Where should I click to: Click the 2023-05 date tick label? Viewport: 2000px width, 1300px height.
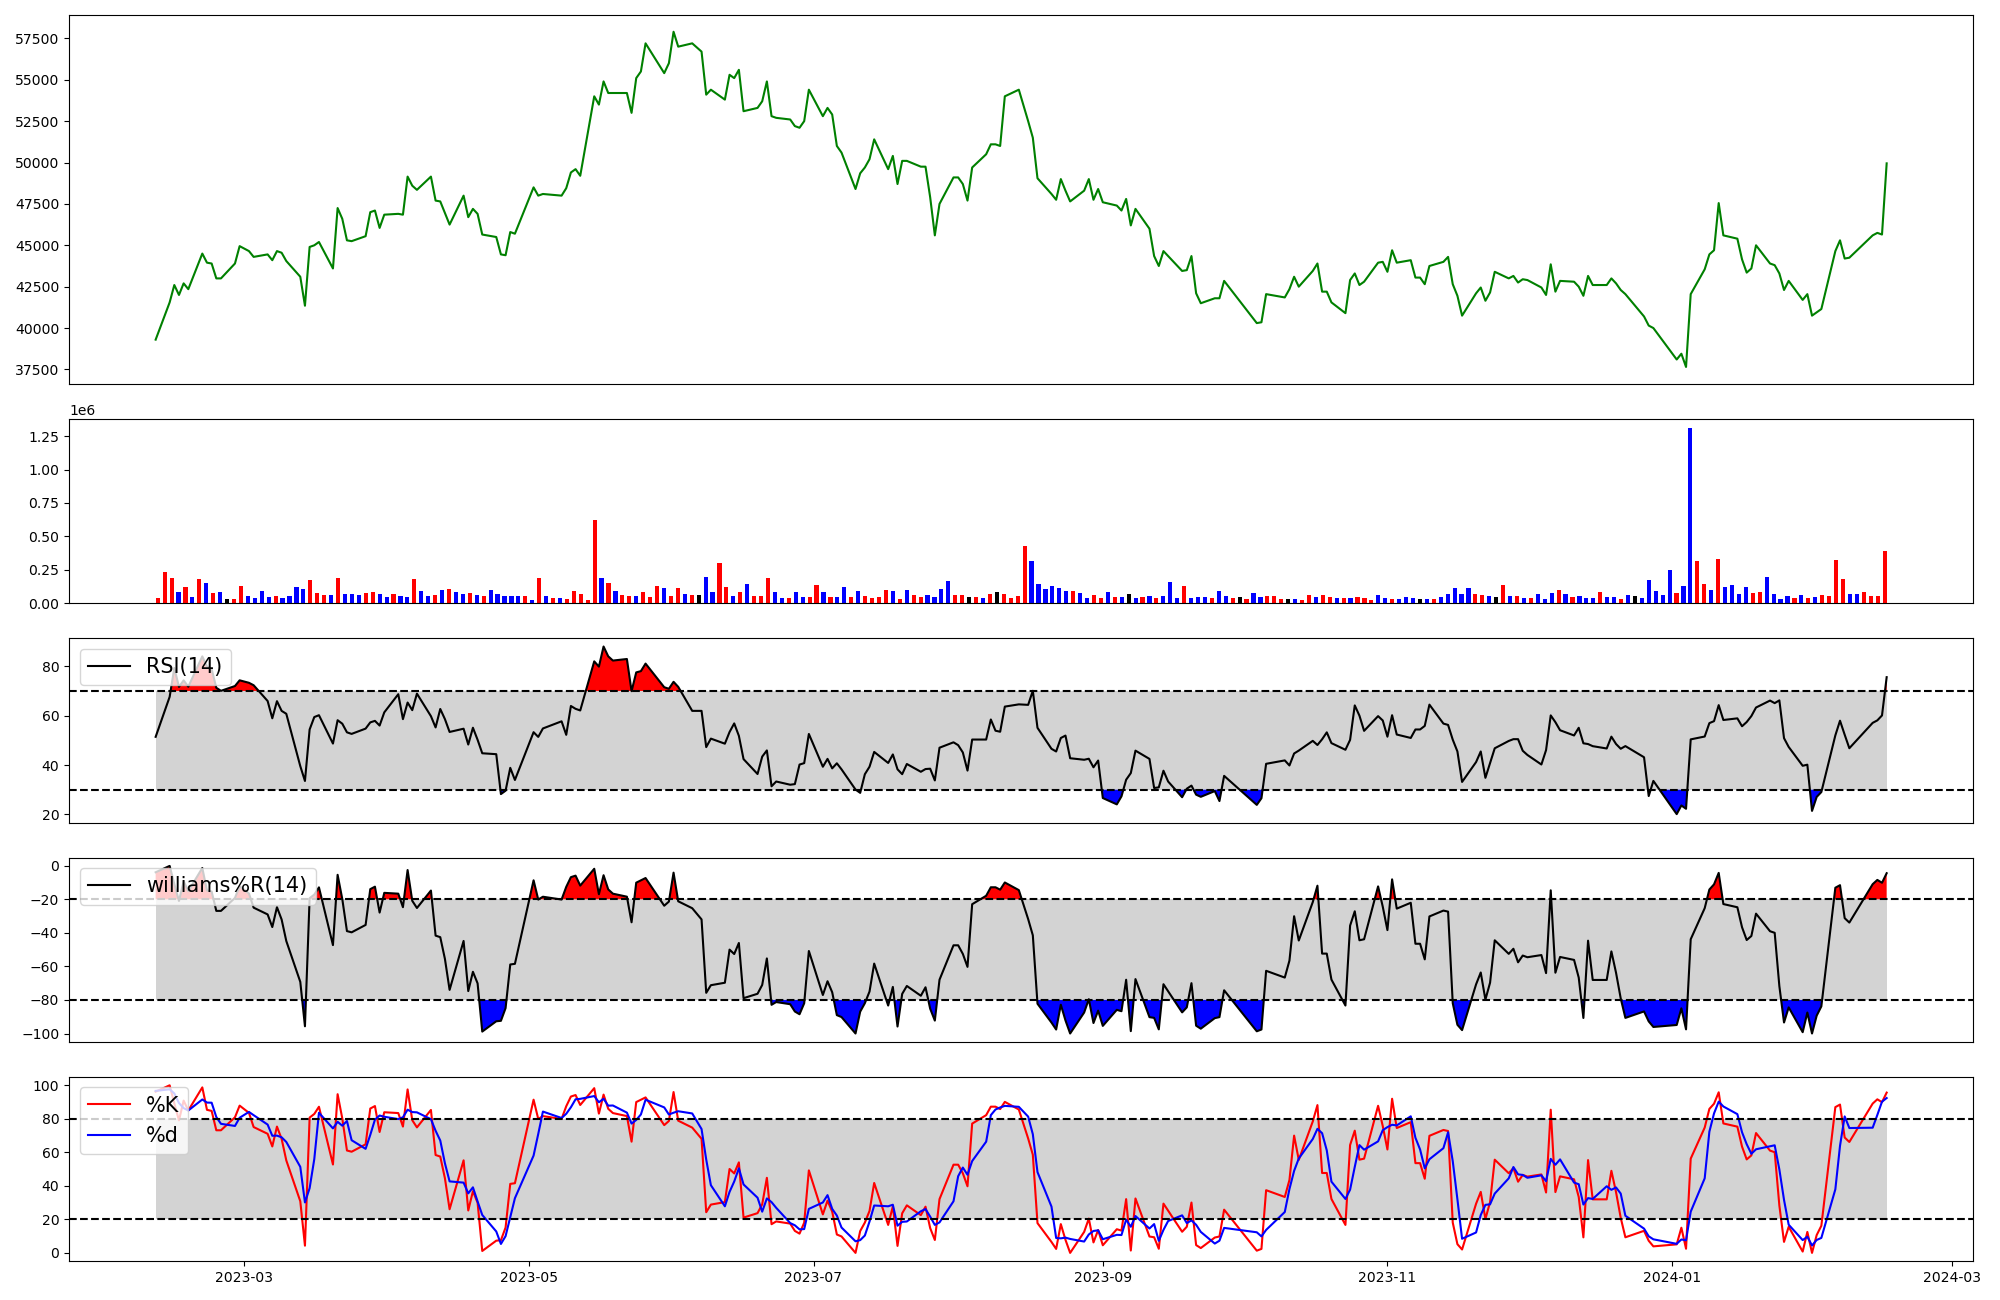click(529, 1277)
